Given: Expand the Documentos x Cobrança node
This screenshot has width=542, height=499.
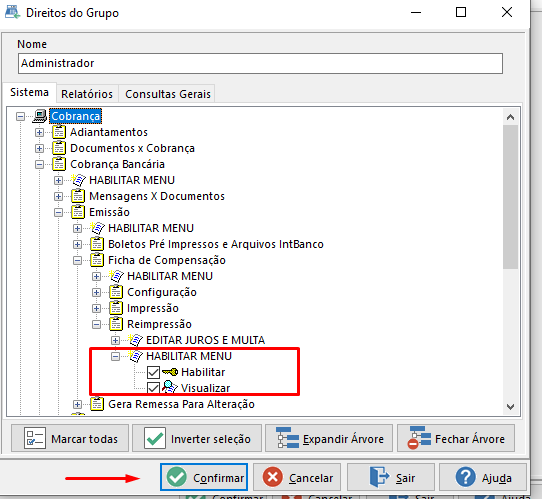Looking at the screenshot, I should point(39,148).
